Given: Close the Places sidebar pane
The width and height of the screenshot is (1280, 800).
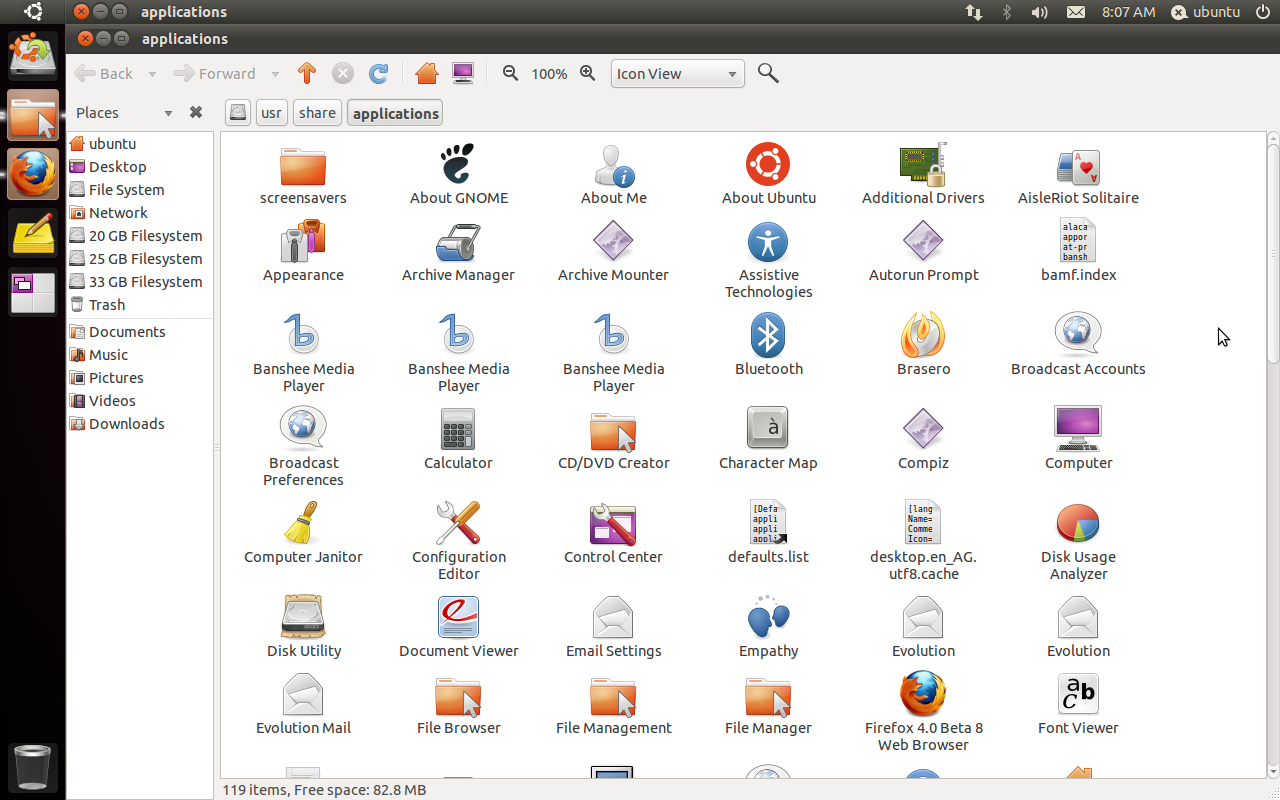Looking at the screenshot, I should coord(196,113).
